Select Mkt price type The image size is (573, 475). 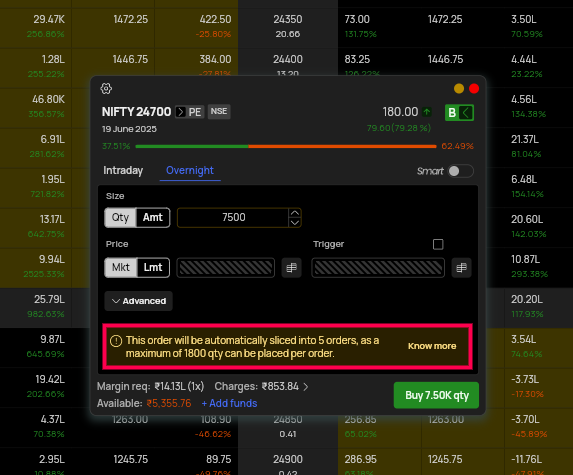pos(121,267)
